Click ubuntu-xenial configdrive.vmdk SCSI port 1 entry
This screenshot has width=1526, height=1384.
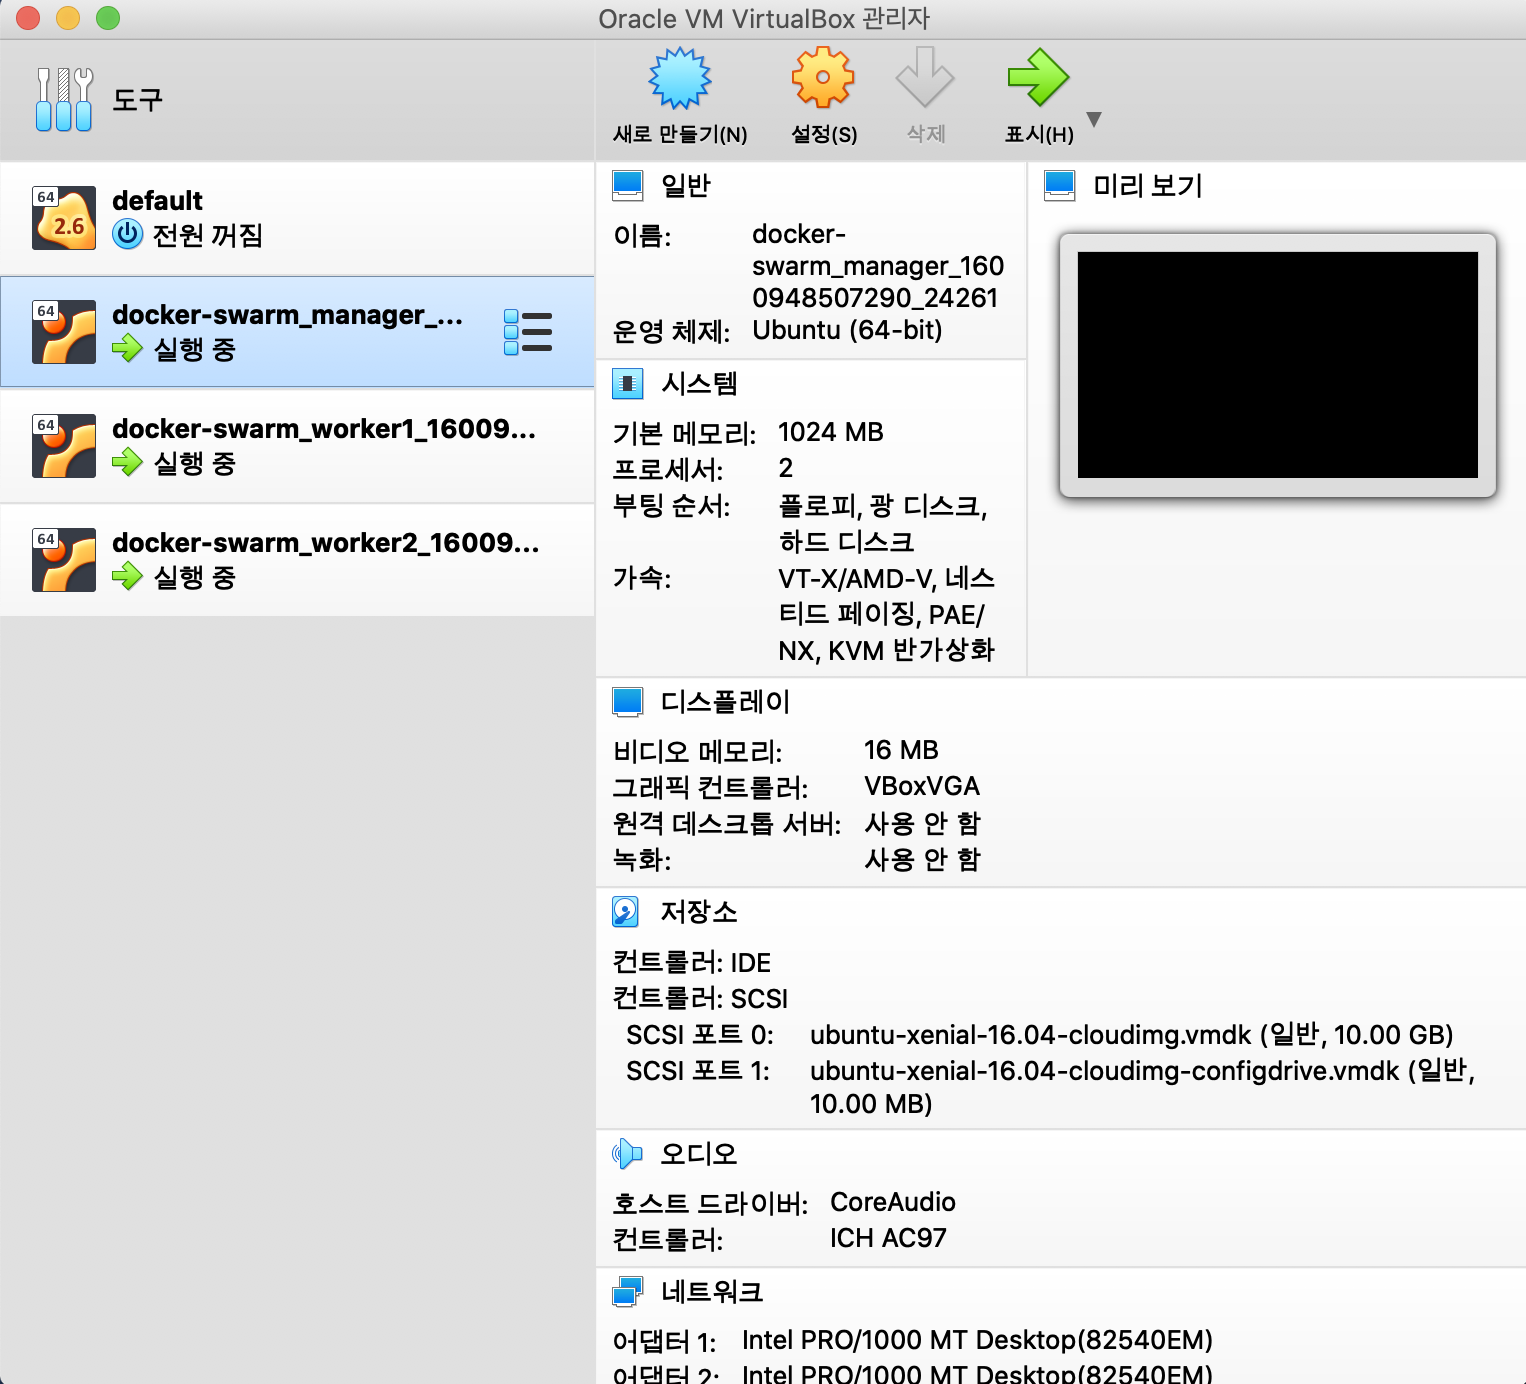1142,1087
